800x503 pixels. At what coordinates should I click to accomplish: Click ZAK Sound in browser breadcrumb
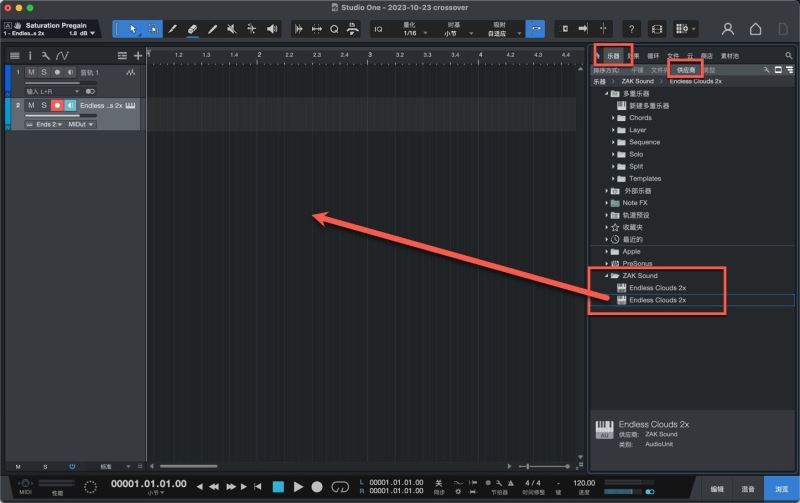[x=637, y=82]
